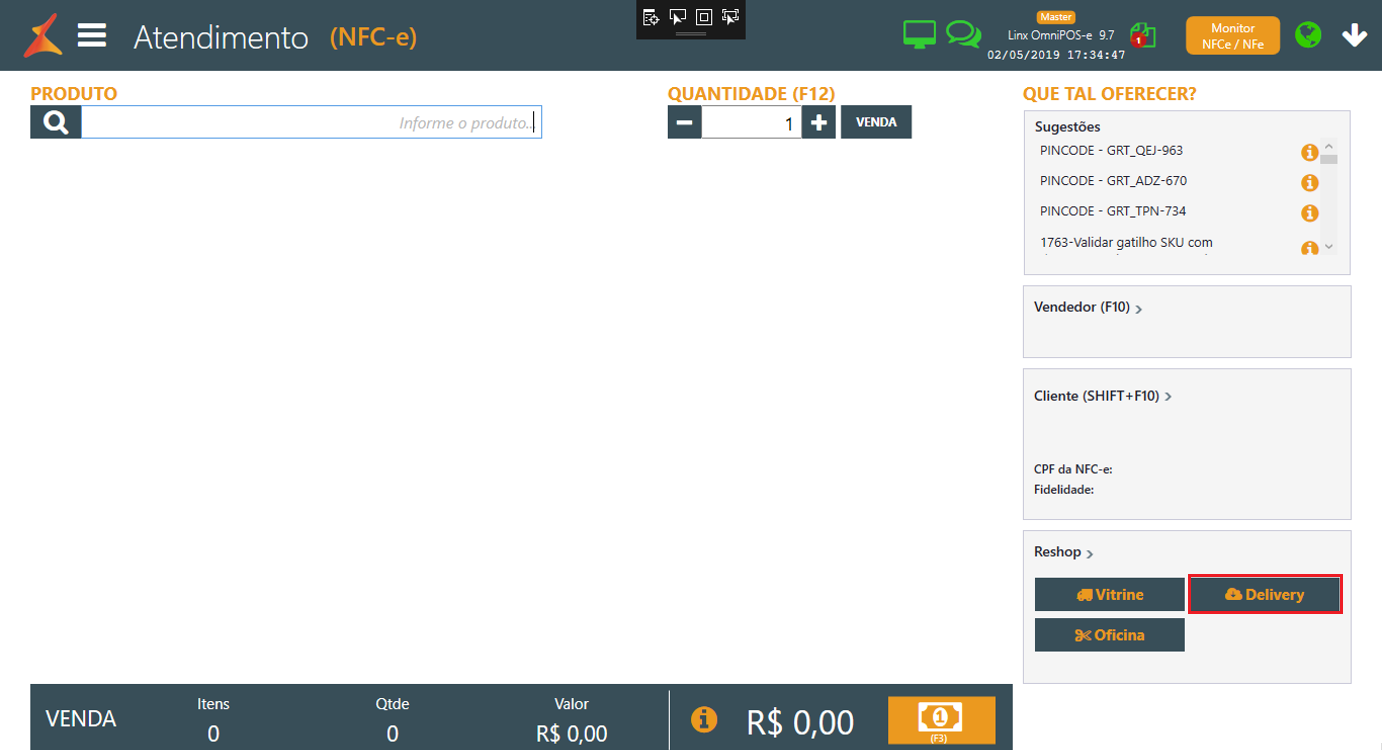The width and height of the screenshot is (1382, 751).
Task: Show info for PINCODE - GRT_TPN-734
Action: (1309, 213)
